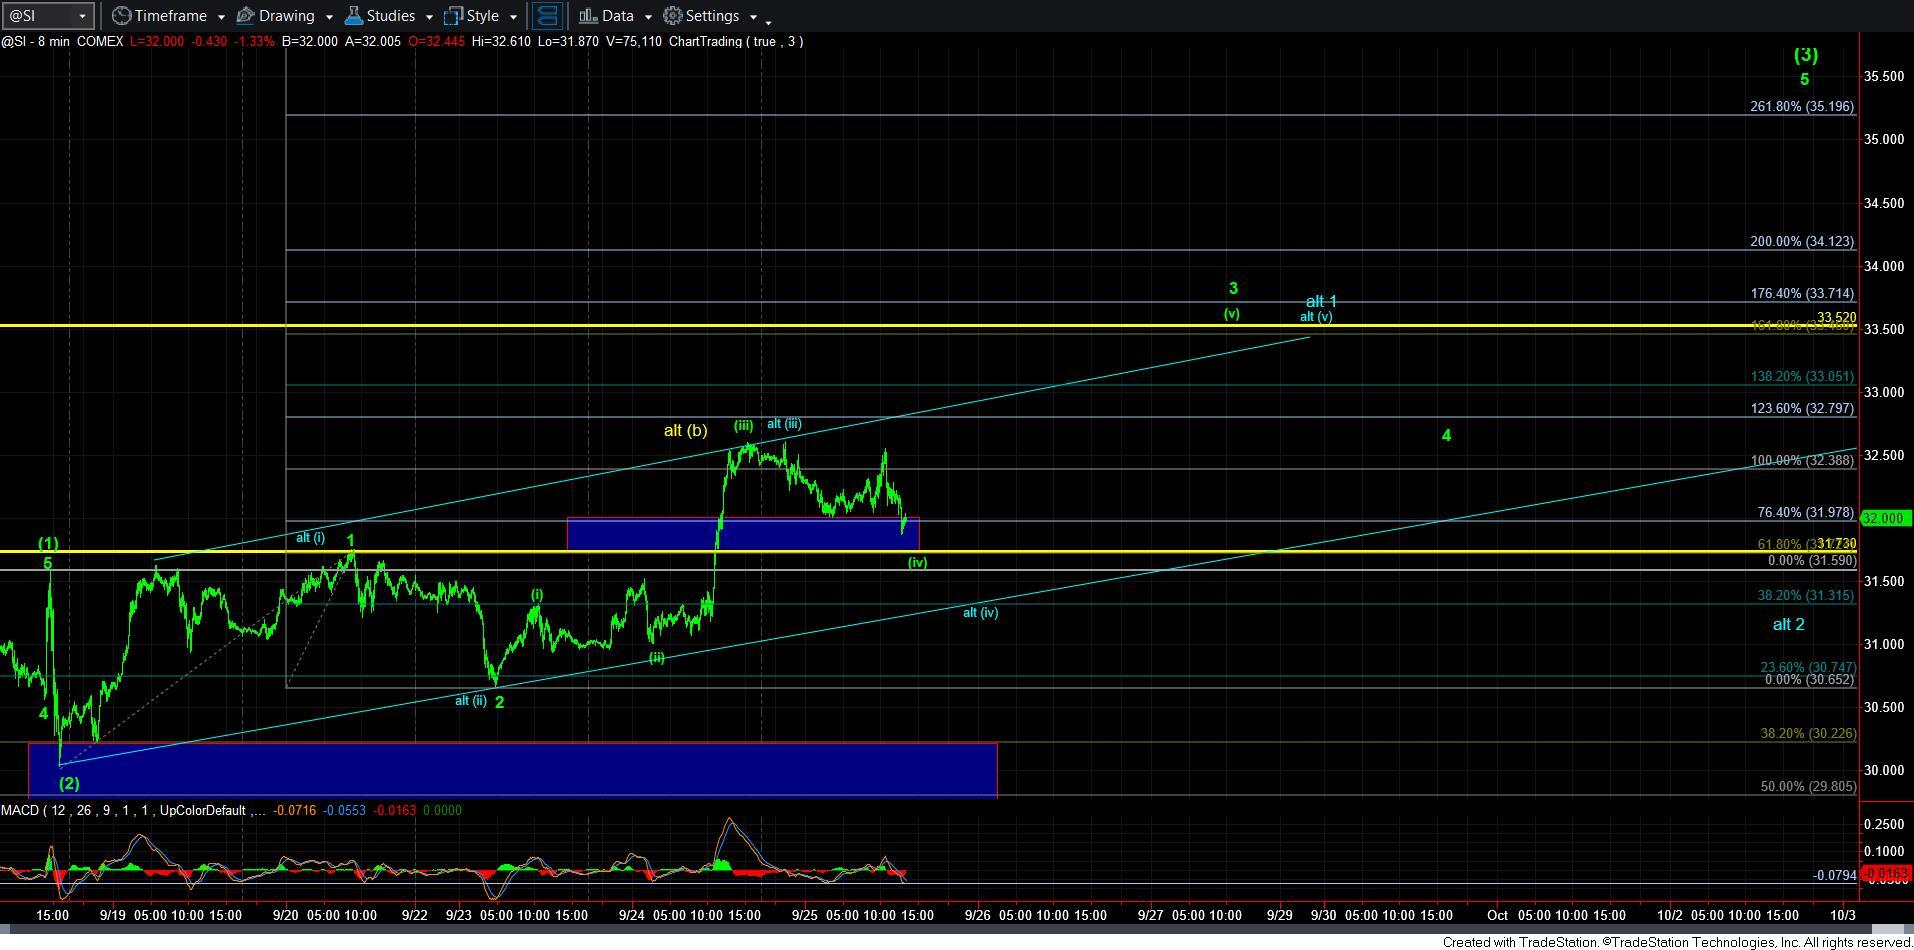Select the 0.00% (31.590) Fibonacci label

(x=1811, y=561)
